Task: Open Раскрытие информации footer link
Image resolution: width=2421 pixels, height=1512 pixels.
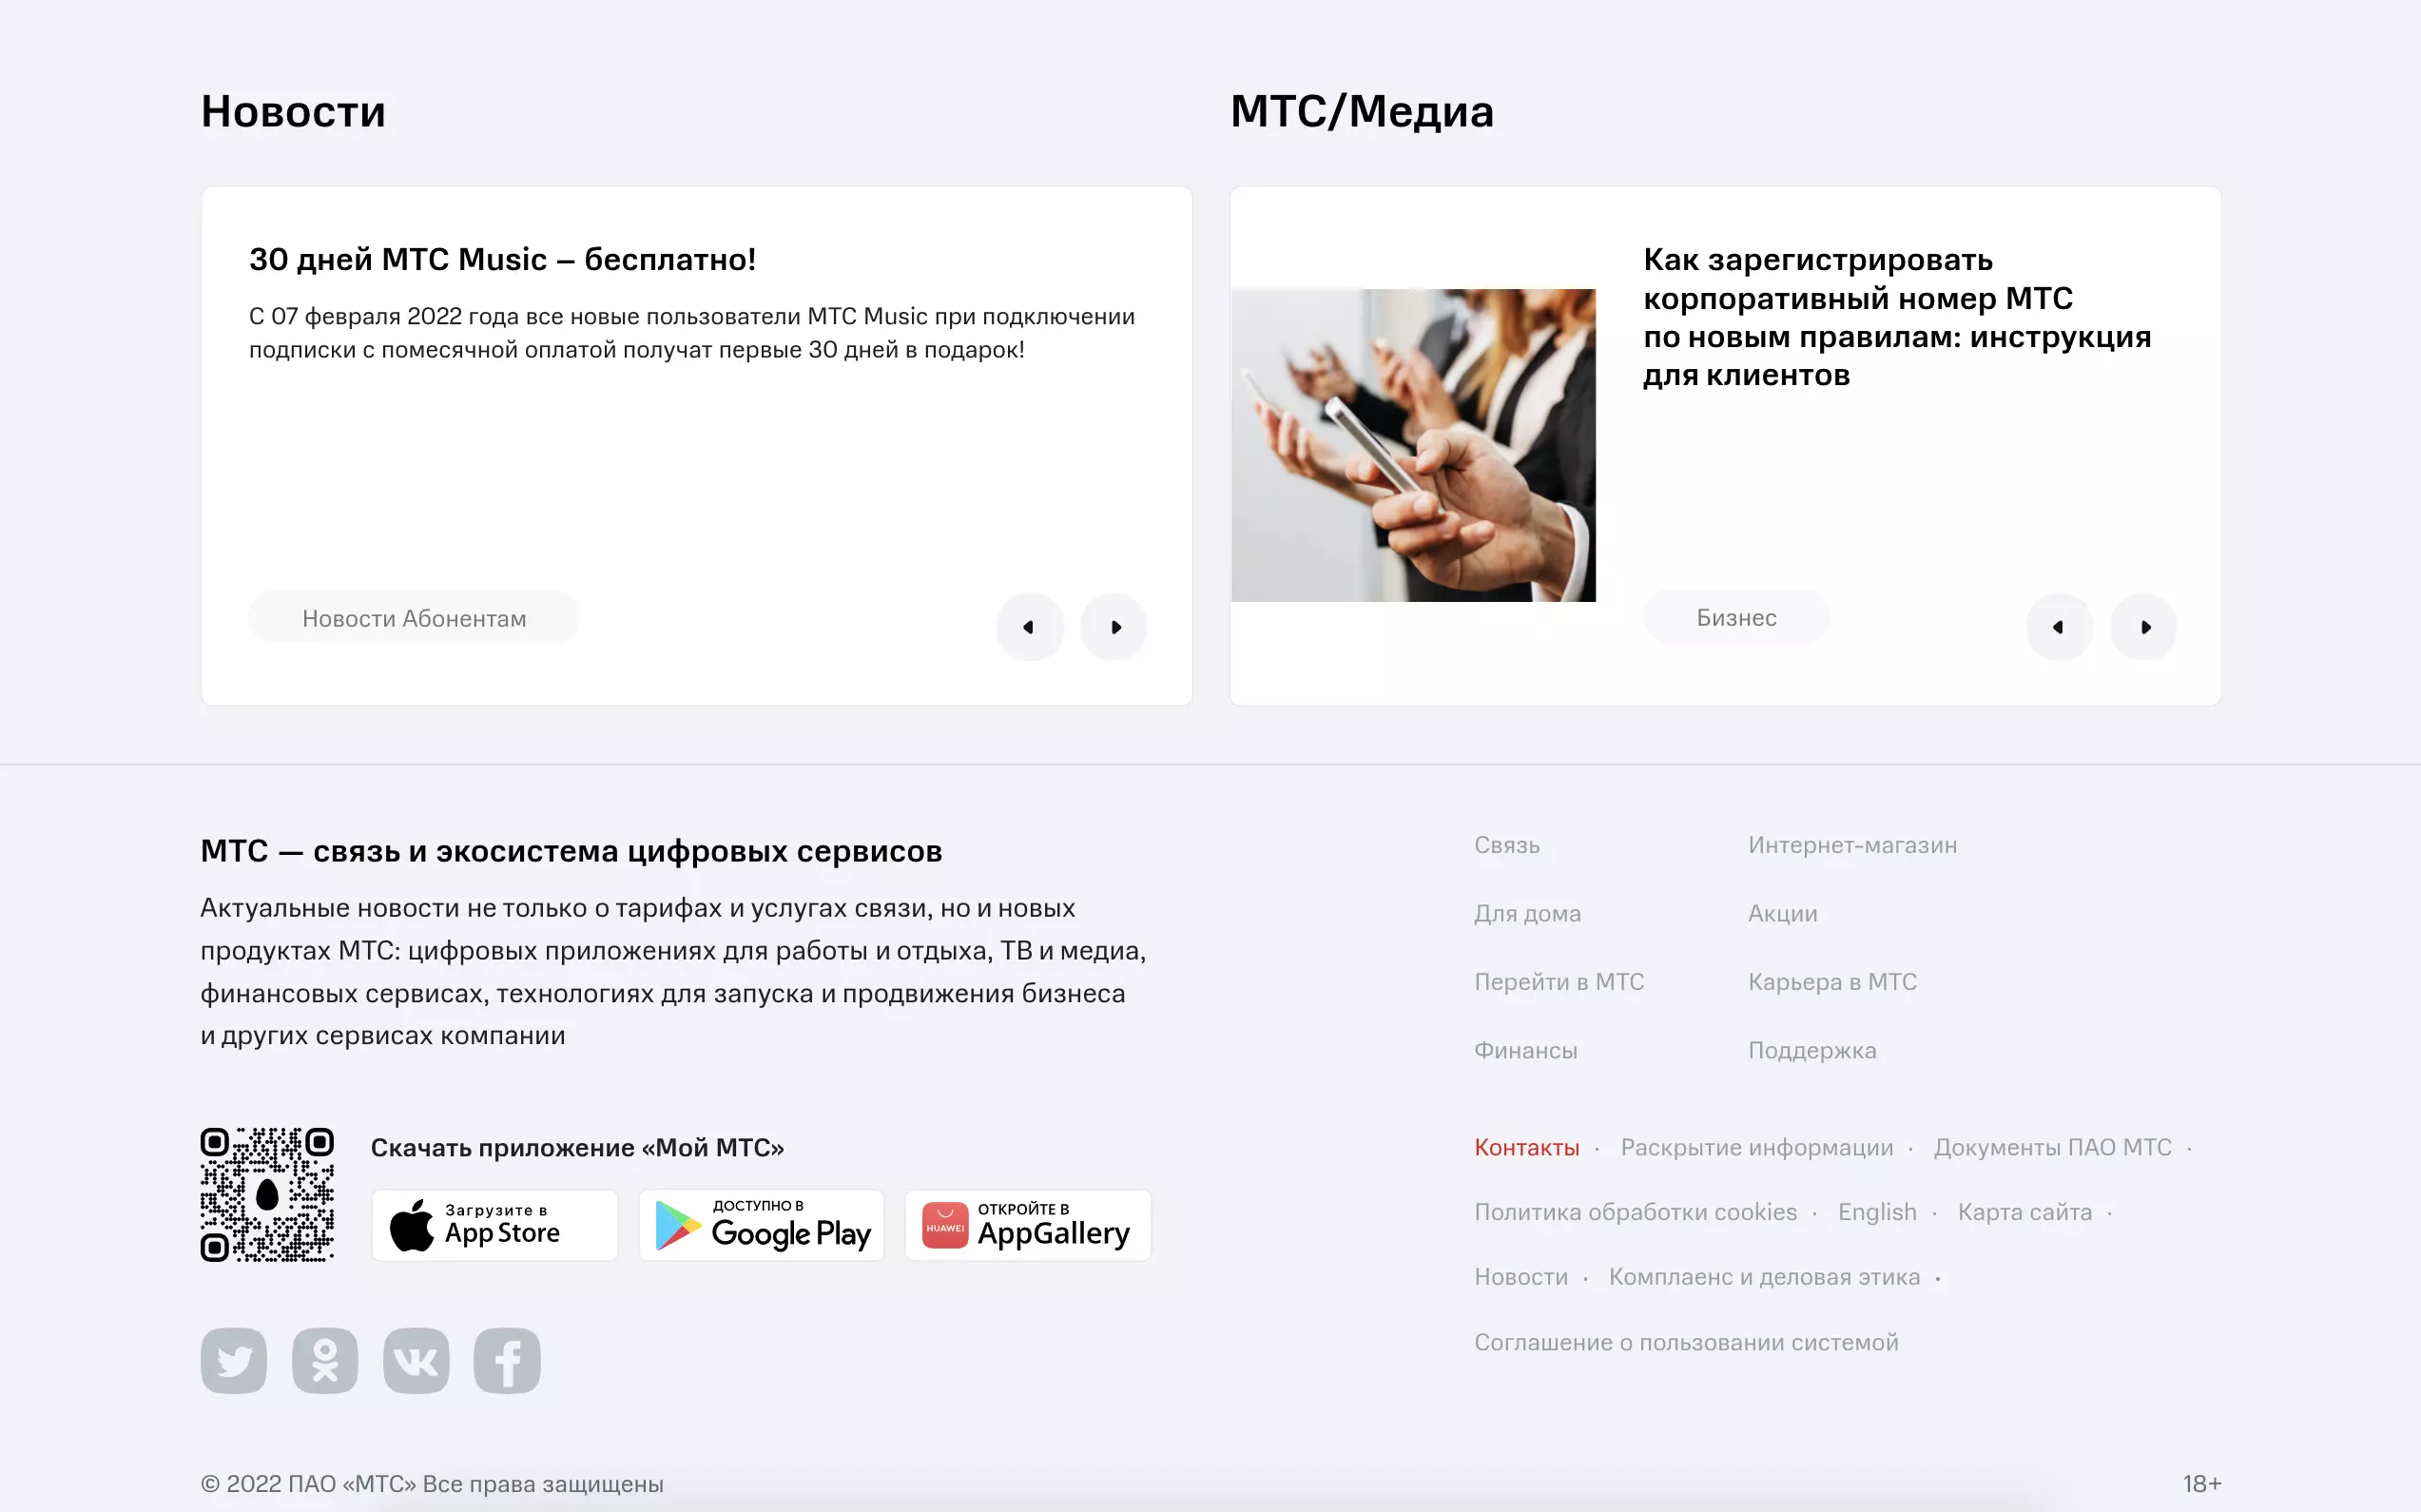Action: pos(1755,1146)
